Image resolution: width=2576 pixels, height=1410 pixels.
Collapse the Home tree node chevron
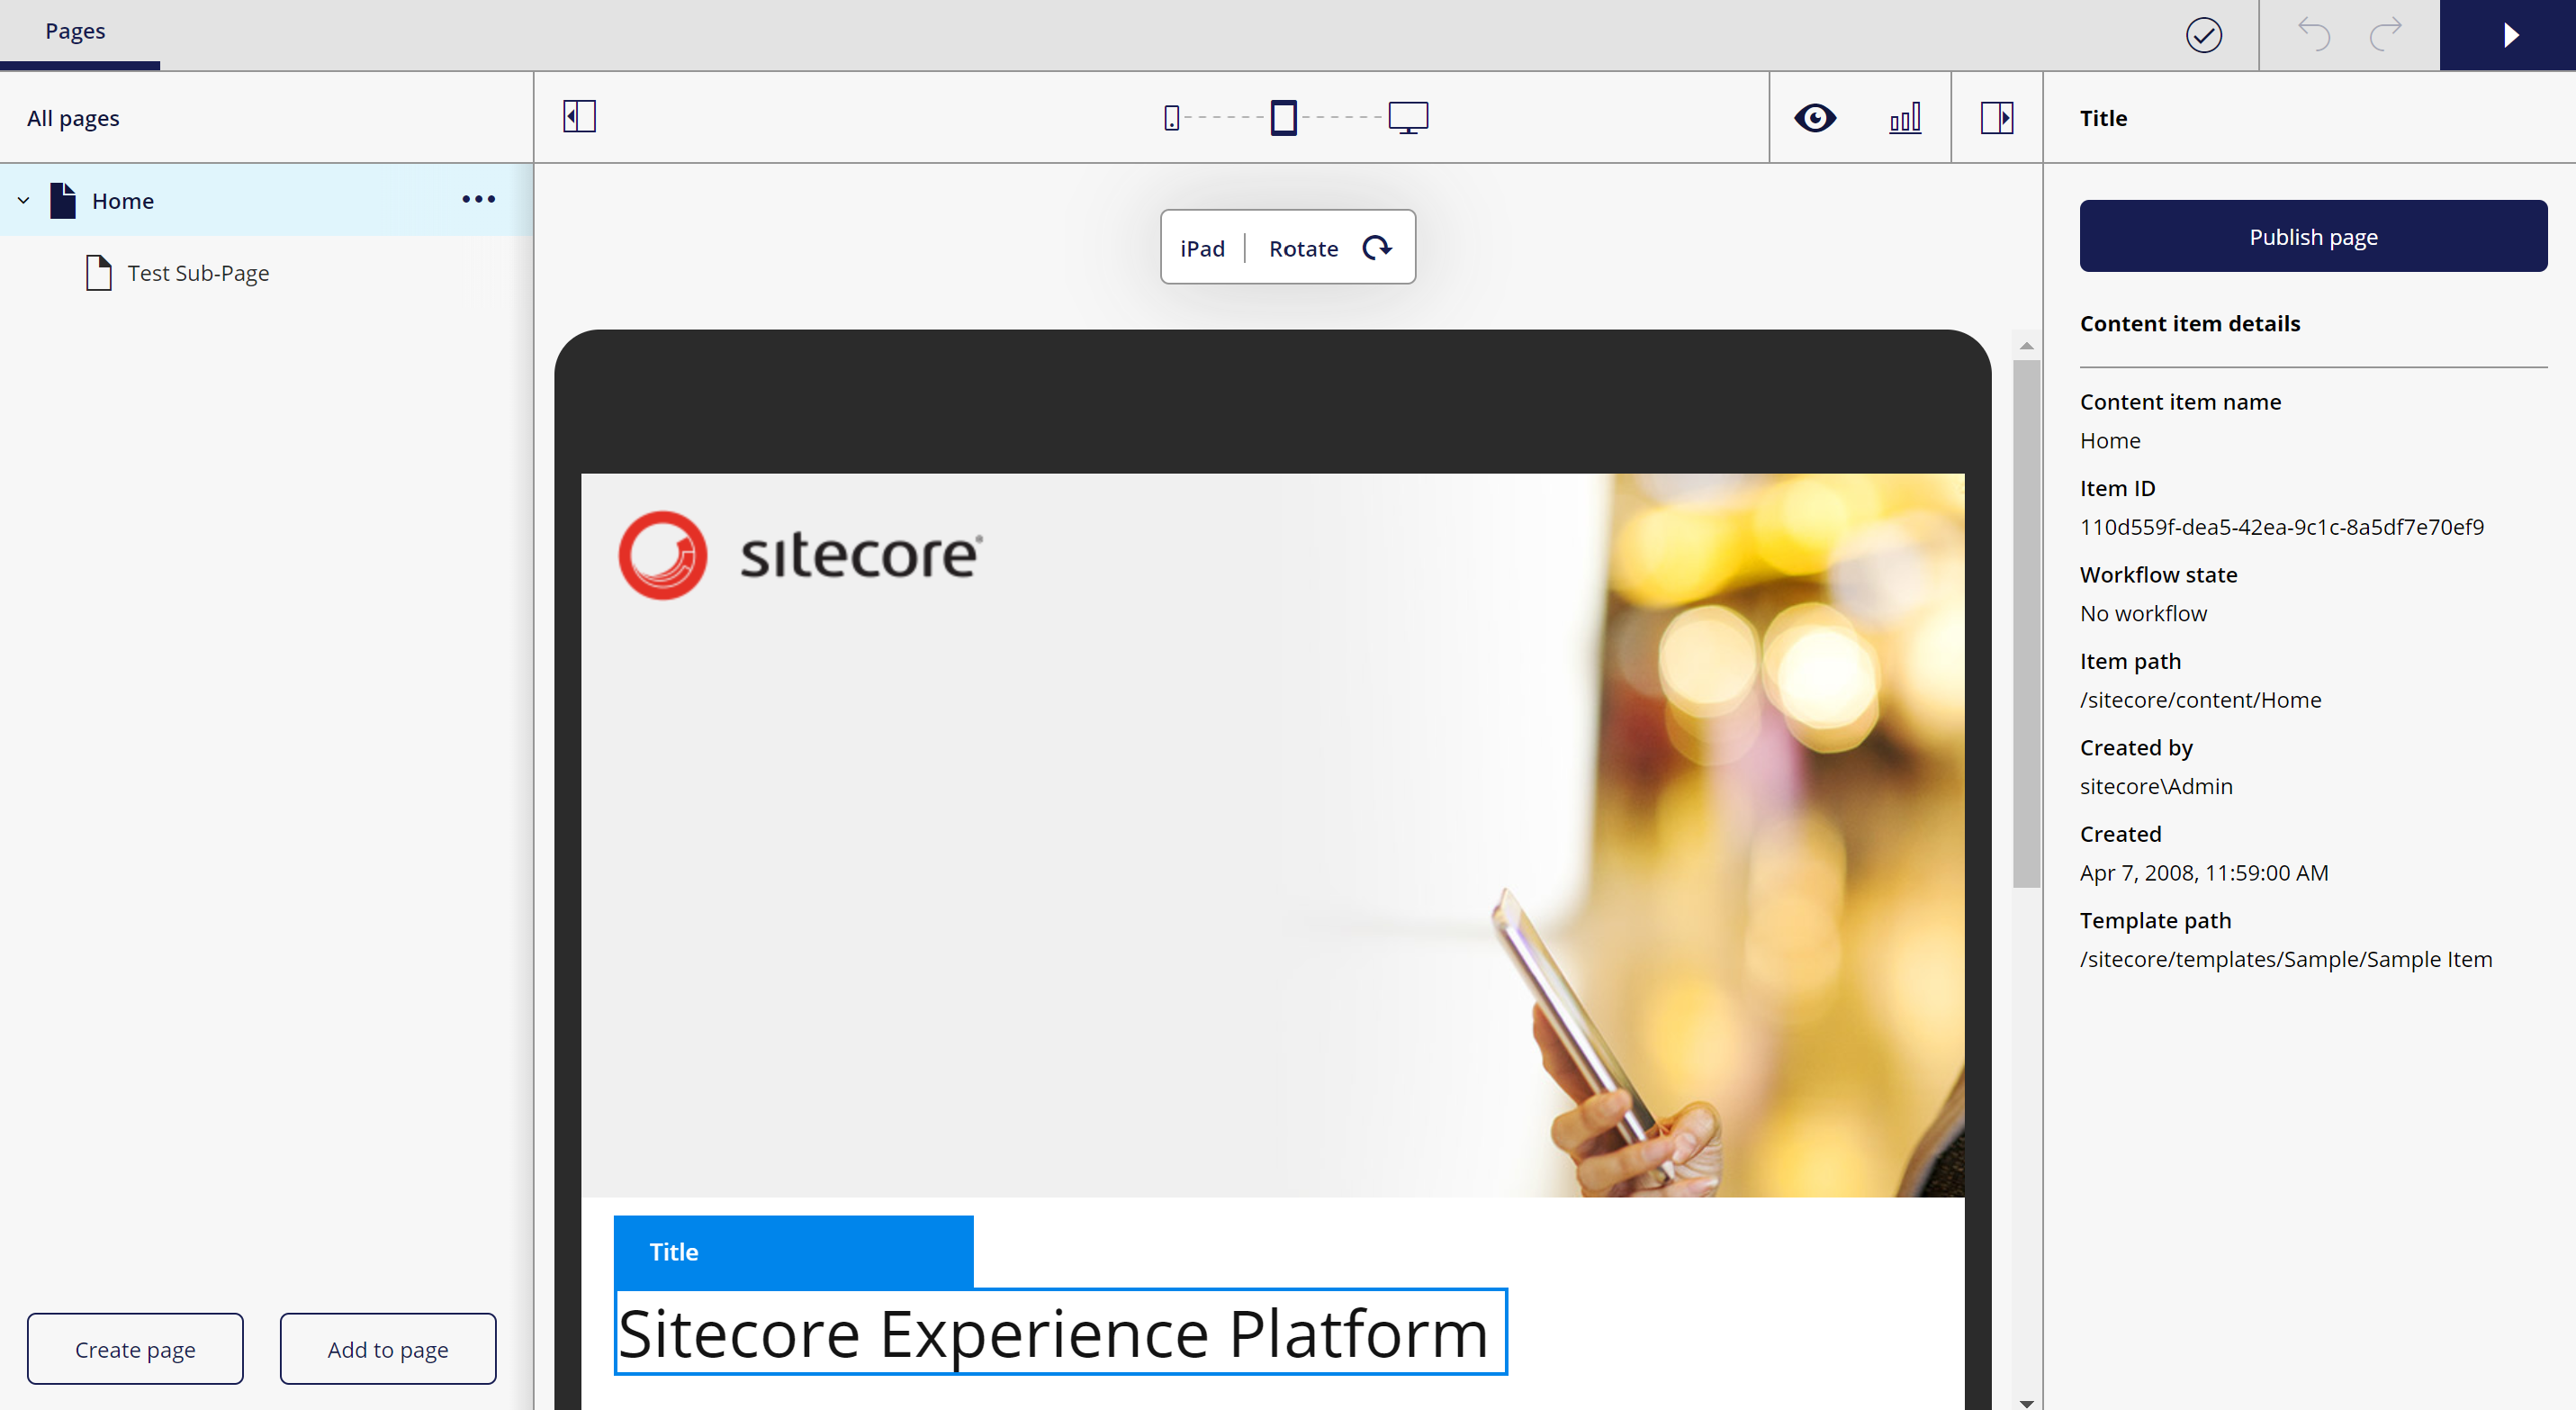click(24, 200)
